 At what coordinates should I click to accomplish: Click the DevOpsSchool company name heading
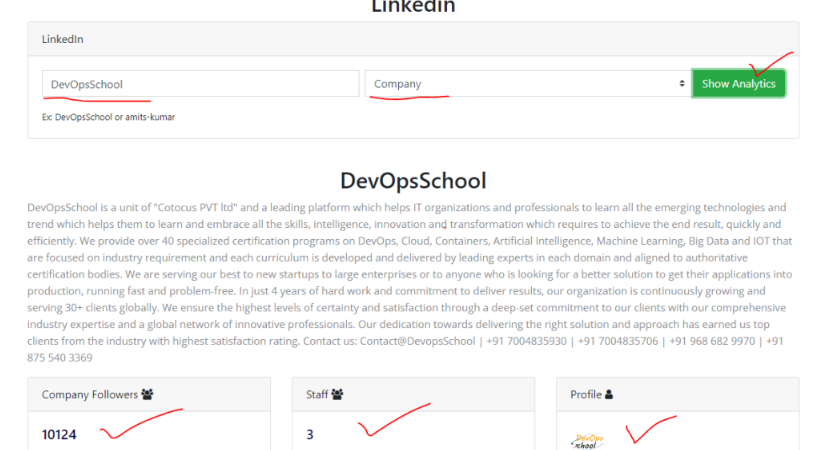point(413,181)
